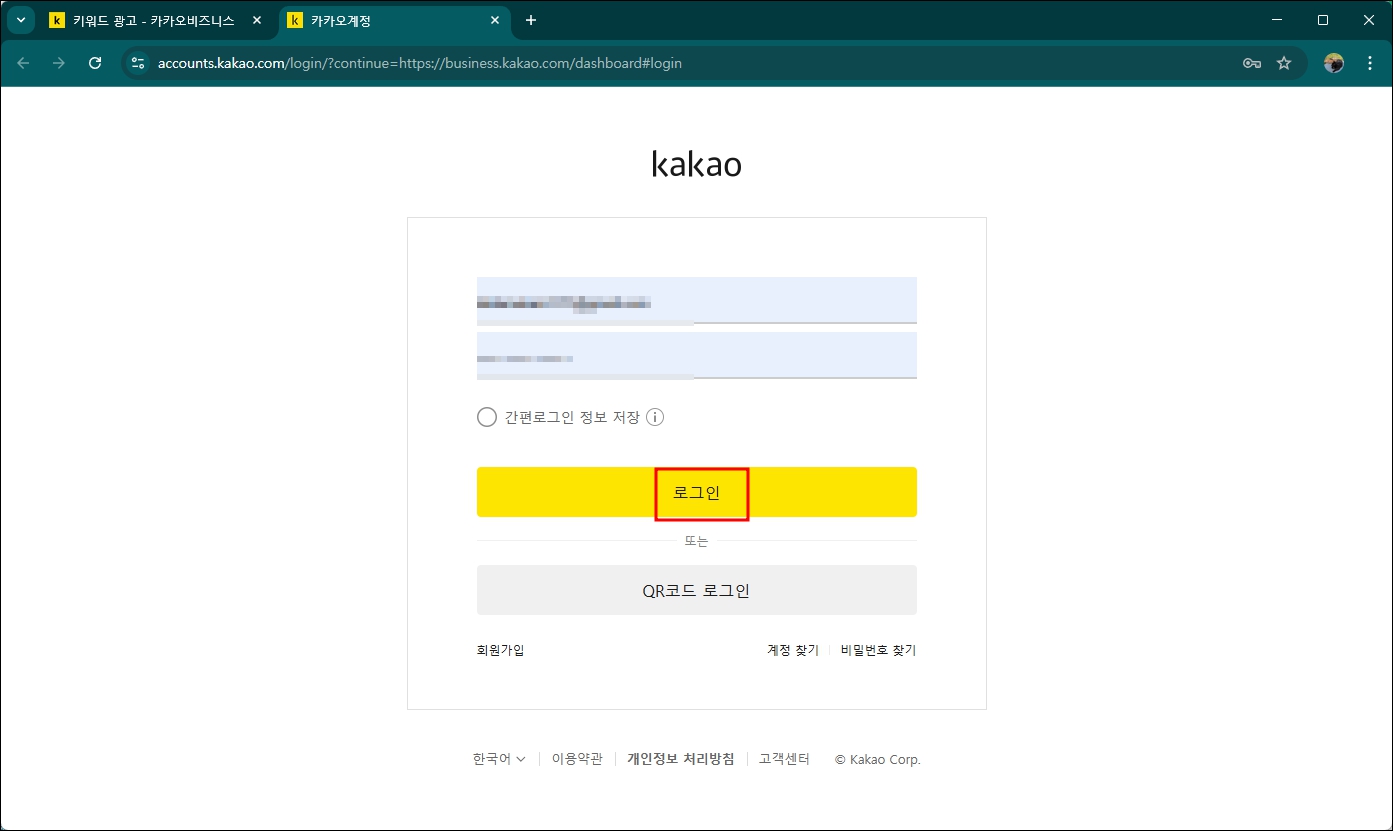Click the browser profile avatar
This screenshot has height=831, width=1393.
1333,62
